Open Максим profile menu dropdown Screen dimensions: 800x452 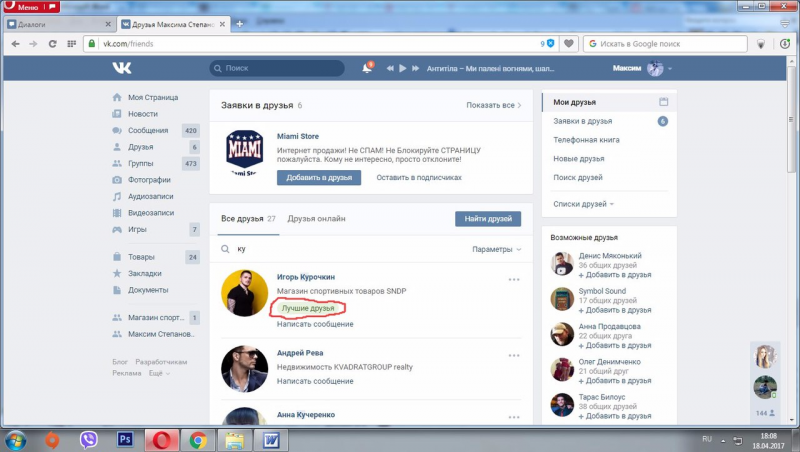coord(642,68)
